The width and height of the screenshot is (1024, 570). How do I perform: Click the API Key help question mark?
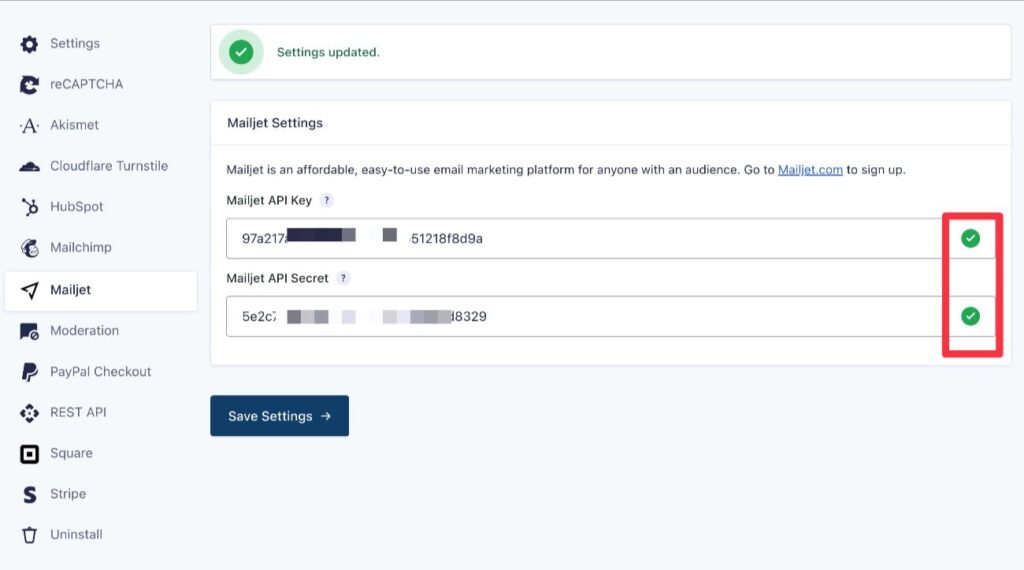click(327, 200)
